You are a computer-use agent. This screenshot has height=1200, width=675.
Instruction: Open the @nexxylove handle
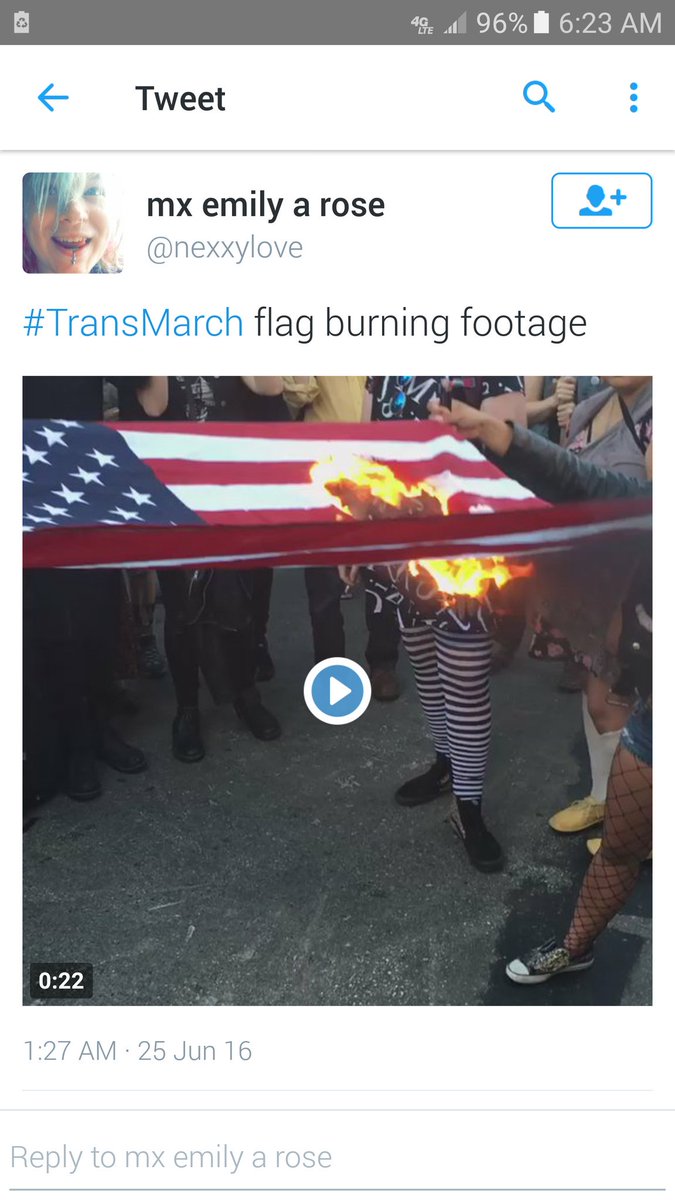(225, 248)
